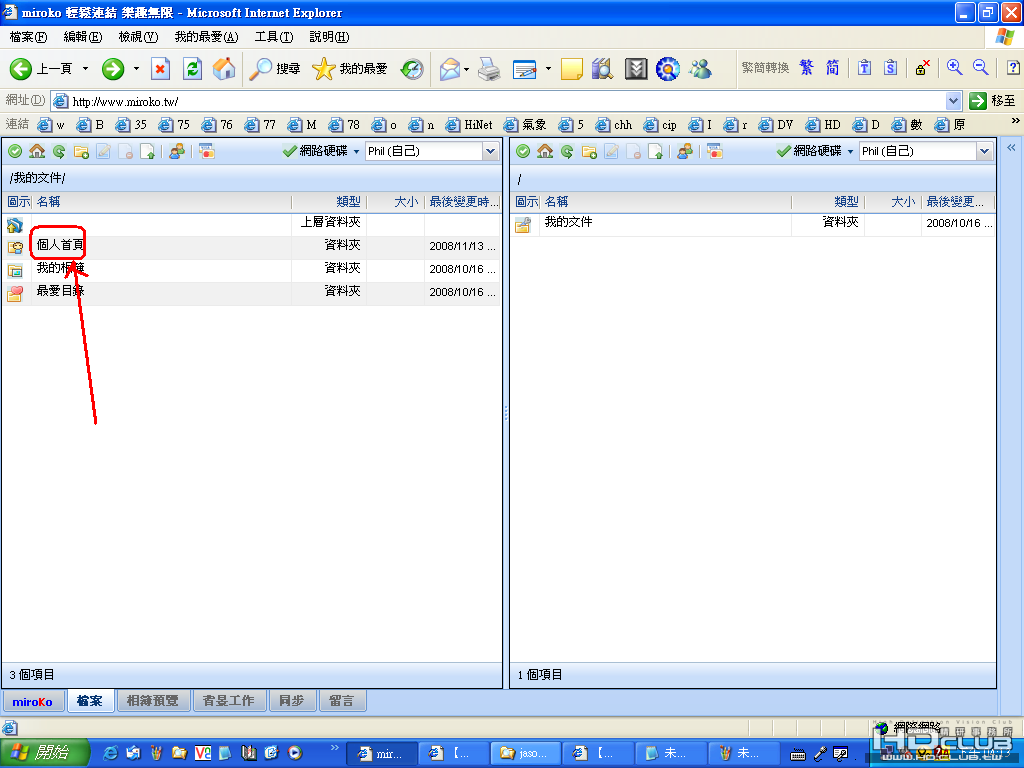The image size is (1024, 768).
Task: Open the users icon in right pane toolbar
Action: 684,152
